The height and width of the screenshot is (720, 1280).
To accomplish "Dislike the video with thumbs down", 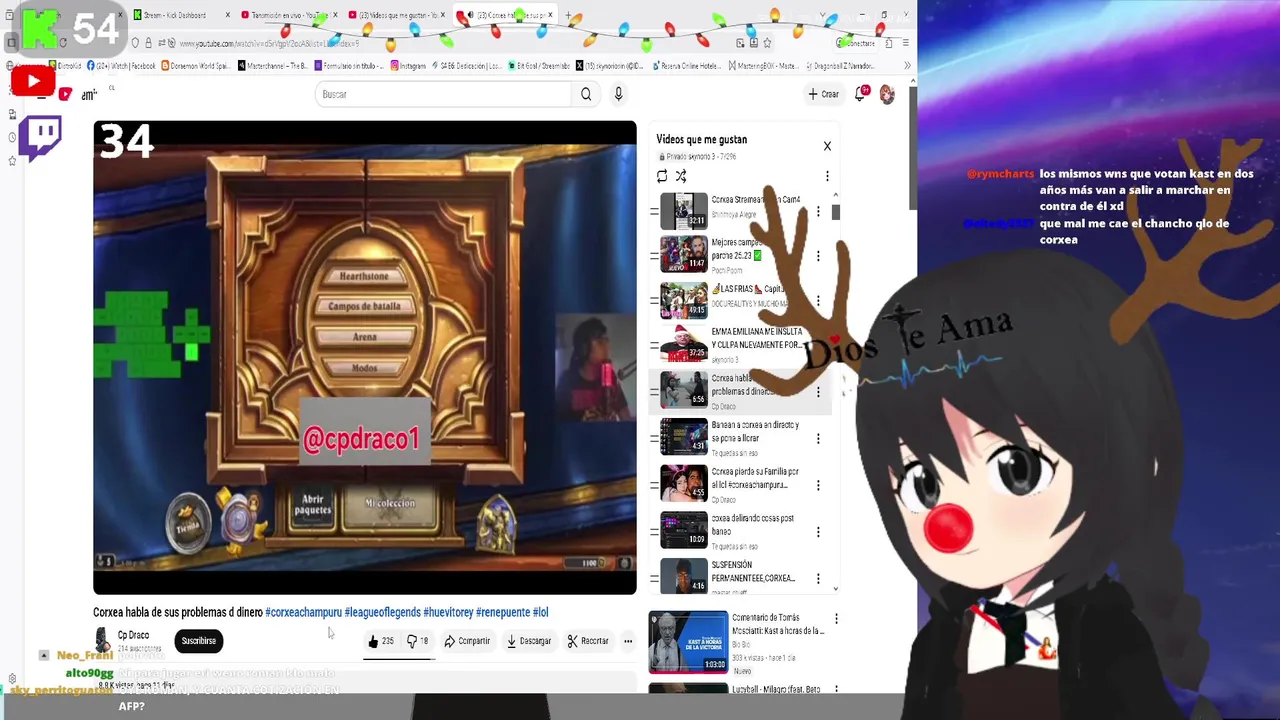I will [417, 641].
